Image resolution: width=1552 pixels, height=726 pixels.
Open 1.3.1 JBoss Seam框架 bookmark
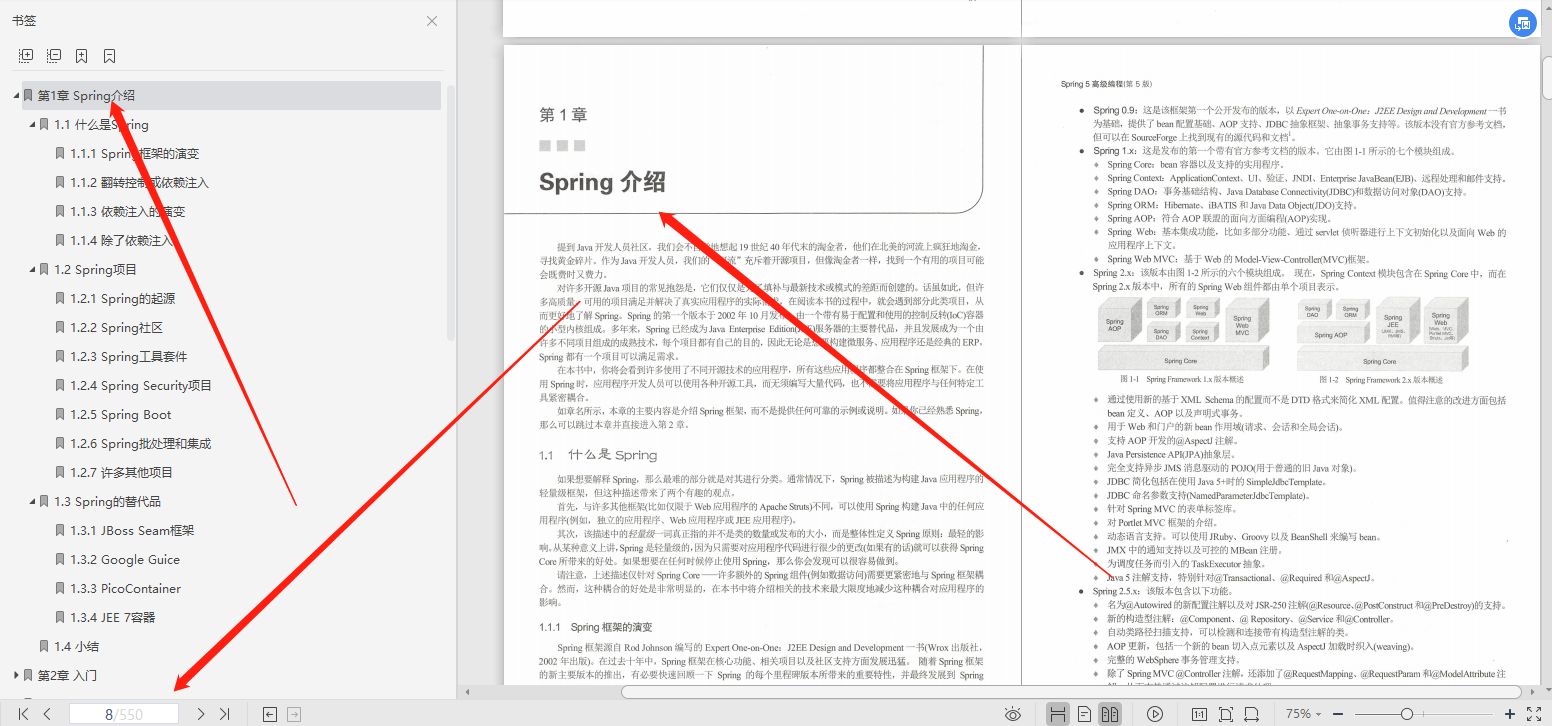coord(132,531)
